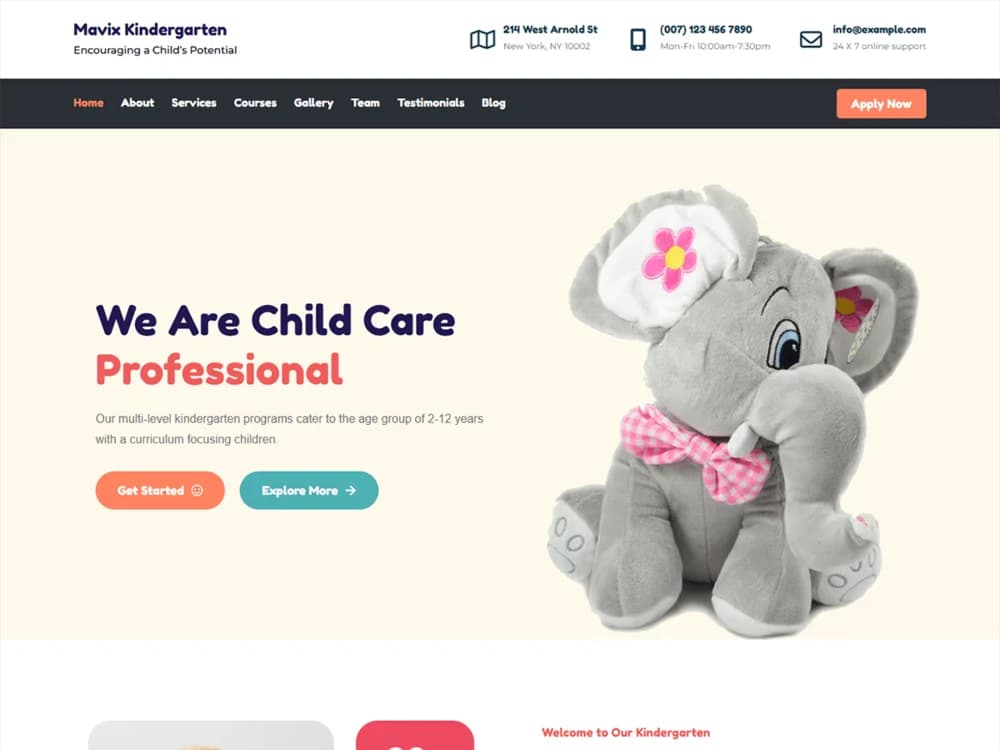This screenshot has width=1000, height=750.
Task: Click the smiley icon on Get Started
Action: click(197, 490)
